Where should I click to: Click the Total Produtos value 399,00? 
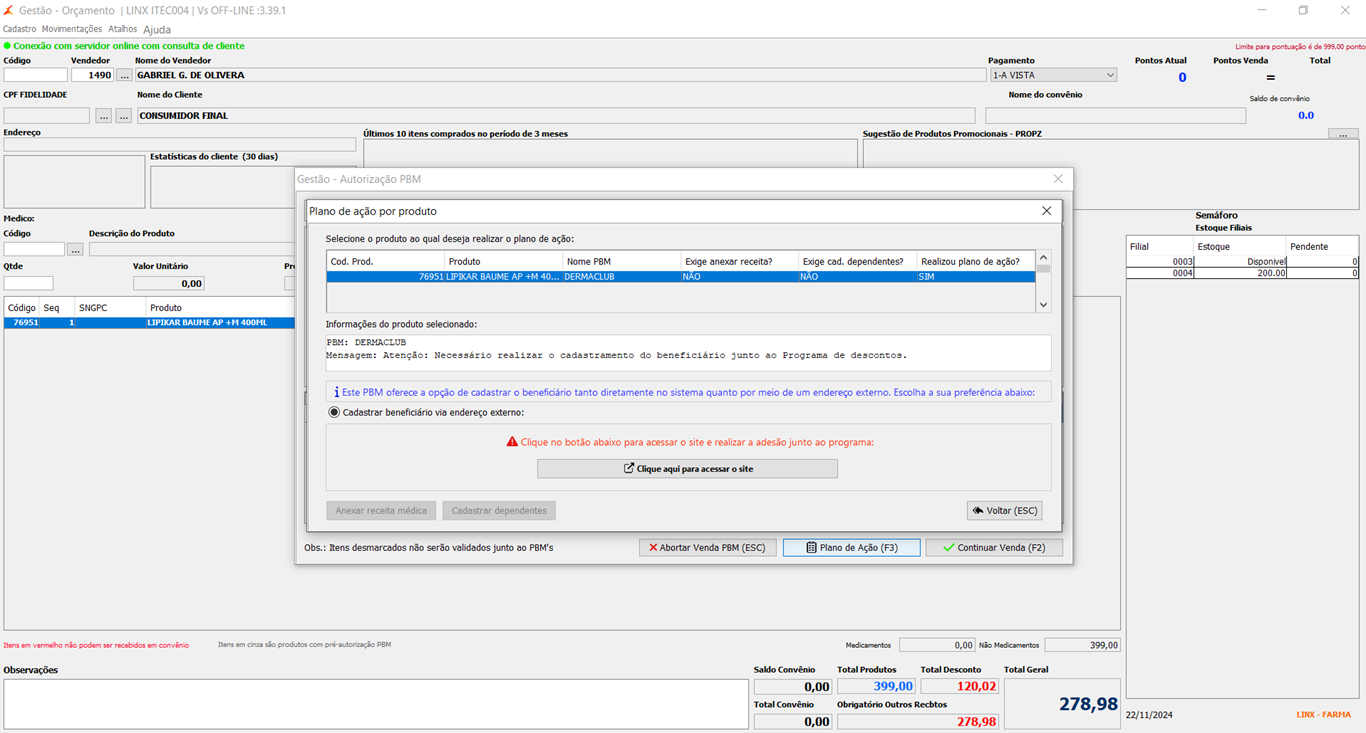(x=876, y=686)
